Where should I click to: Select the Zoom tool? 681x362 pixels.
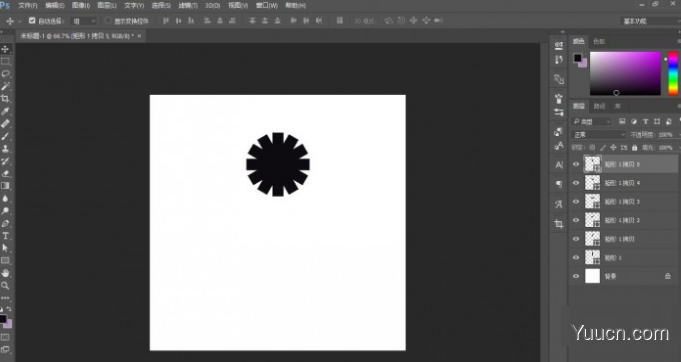click(x=5, y=286)
